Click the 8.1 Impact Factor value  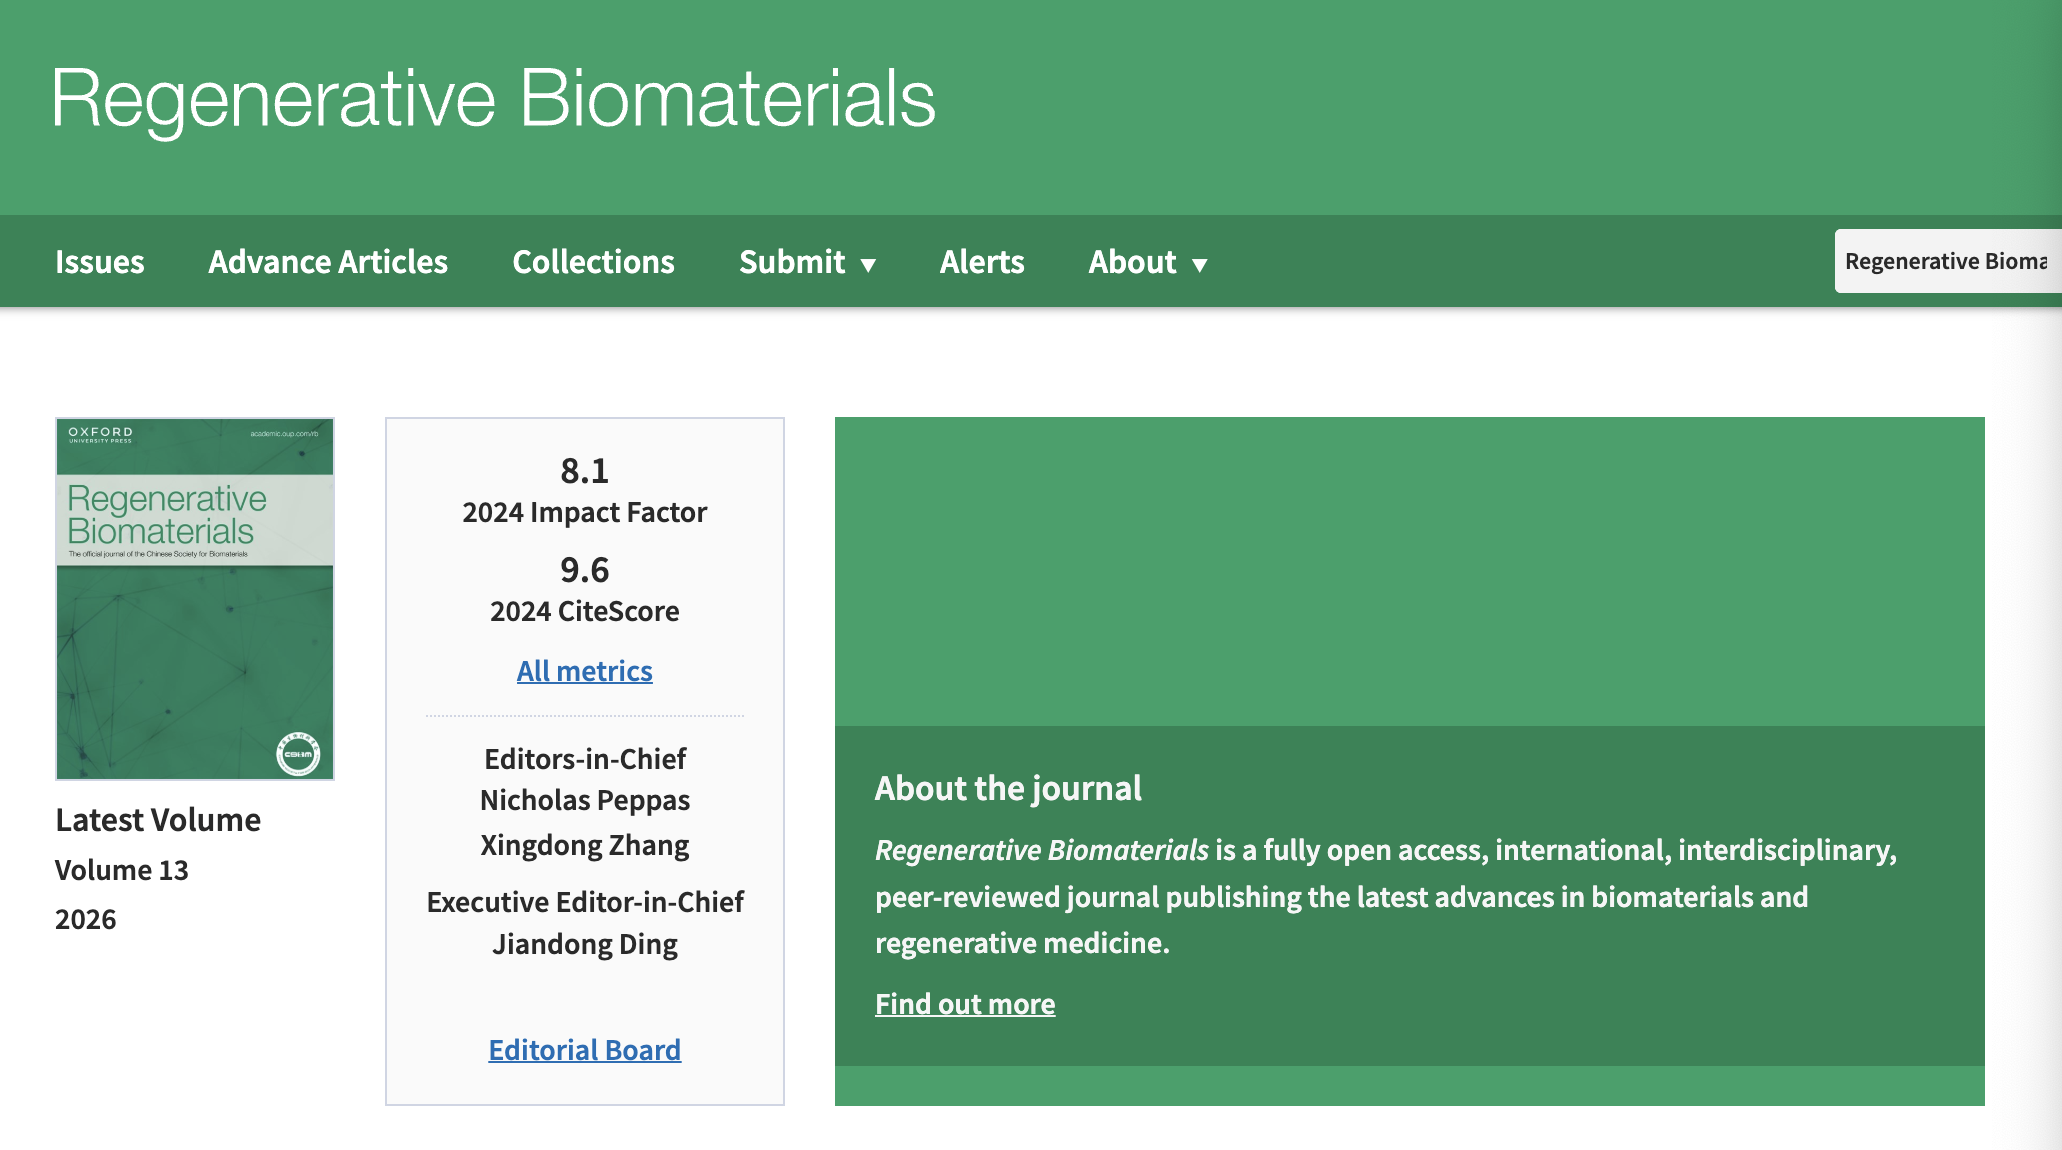[x=584, y=471]
